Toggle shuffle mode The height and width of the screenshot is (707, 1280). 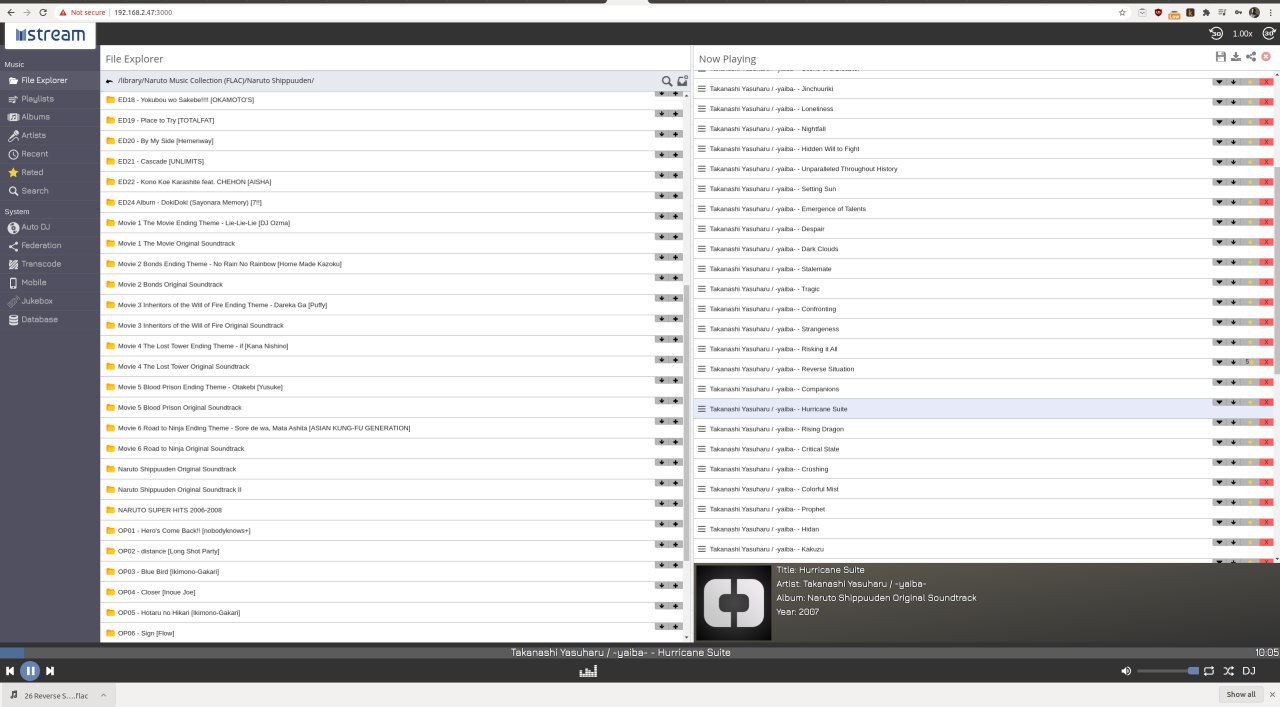pos(1229,671)
